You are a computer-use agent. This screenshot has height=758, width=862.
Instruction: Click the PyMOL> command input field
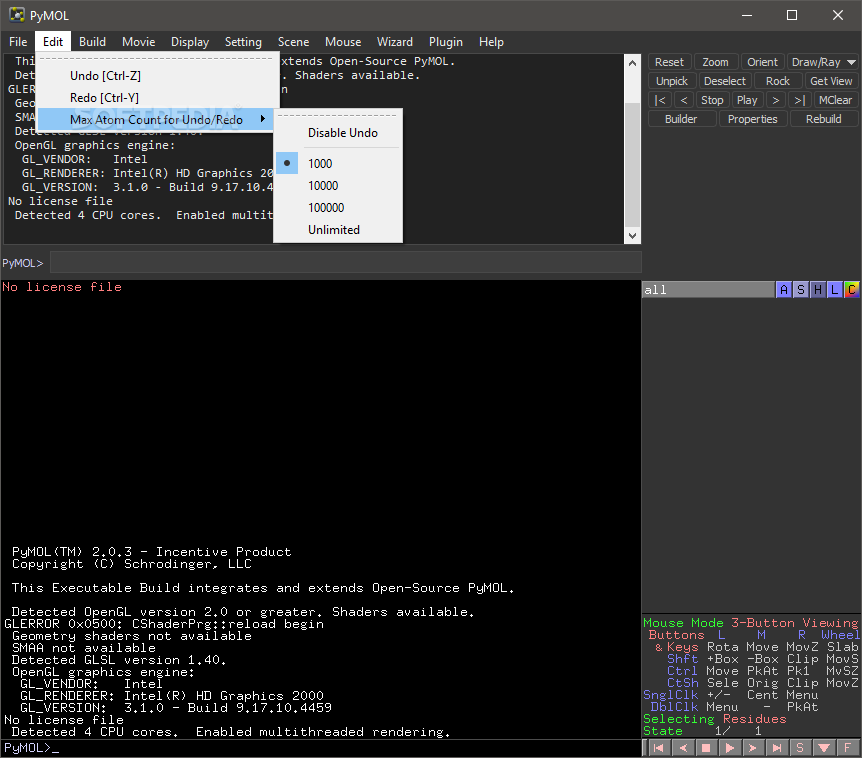(345, 262)
